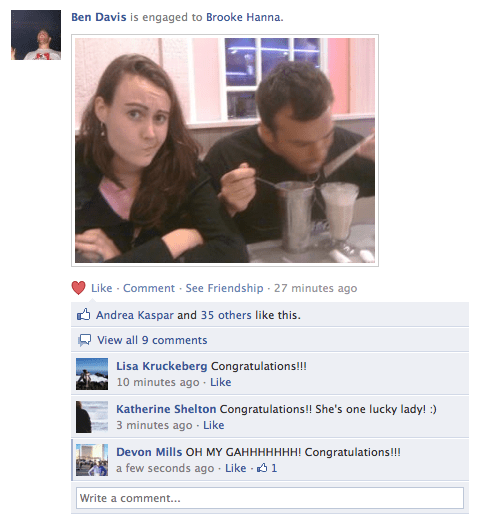Open Katherine Shelton's avatar thumbnail
Screen dimensions: 484x526
point(92,417)
